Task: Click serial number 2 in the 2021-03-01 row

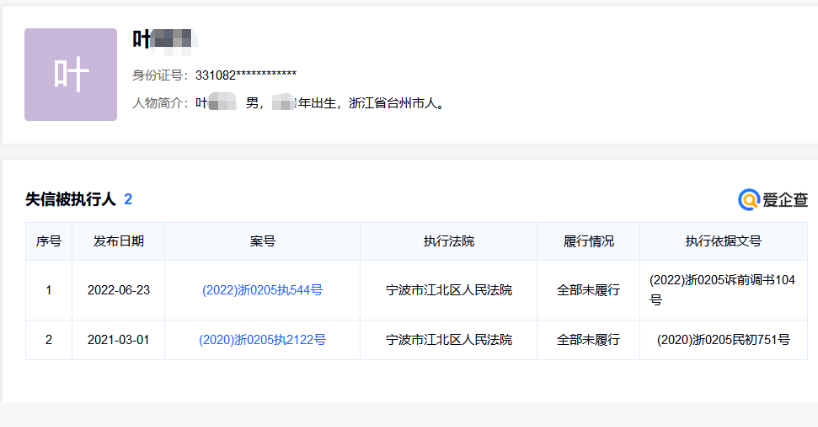Action: pyautogui.click(x=49, y=340)
